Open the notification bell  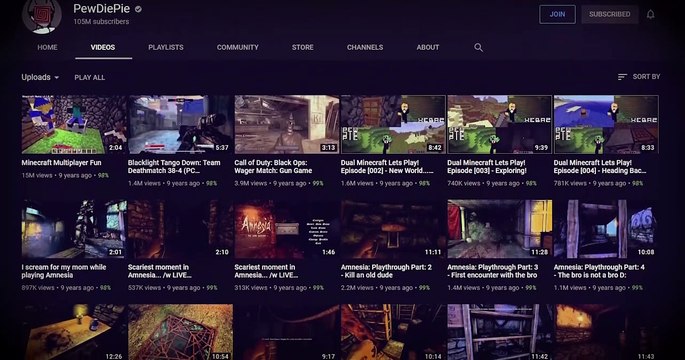point(650,14)
